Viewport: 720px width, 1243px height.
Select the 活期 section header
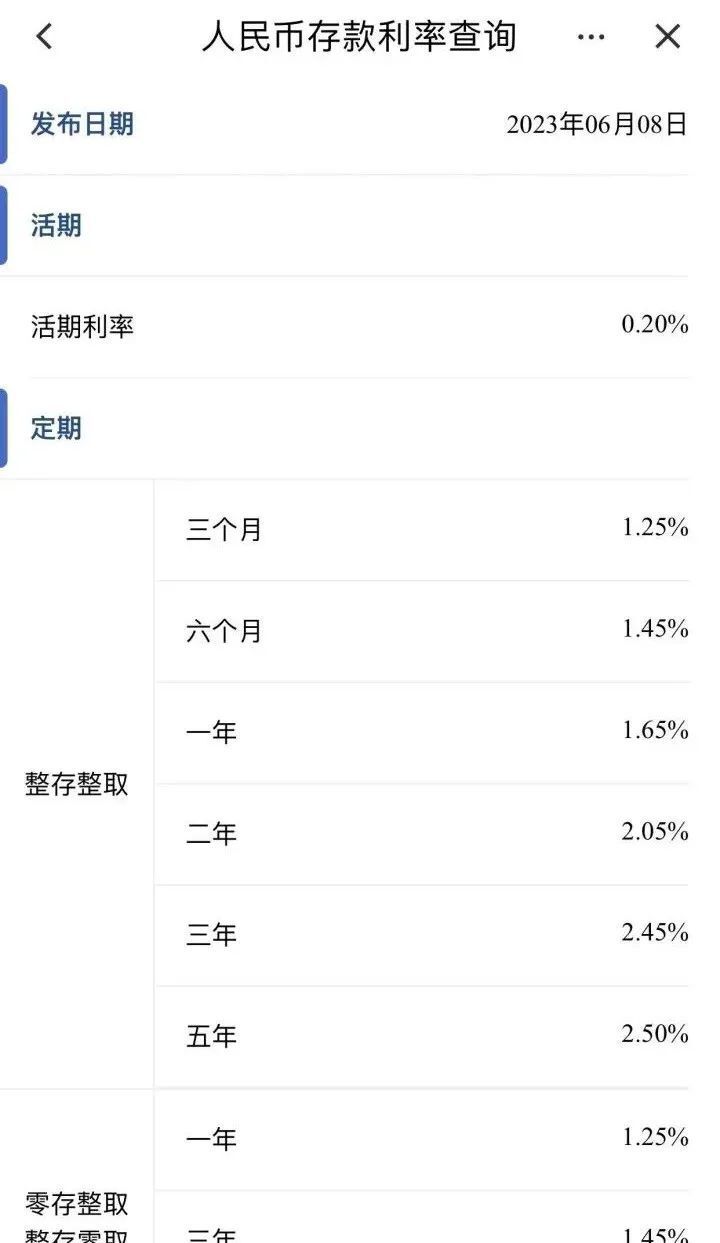pyautogui.click(x=56, y=226)
